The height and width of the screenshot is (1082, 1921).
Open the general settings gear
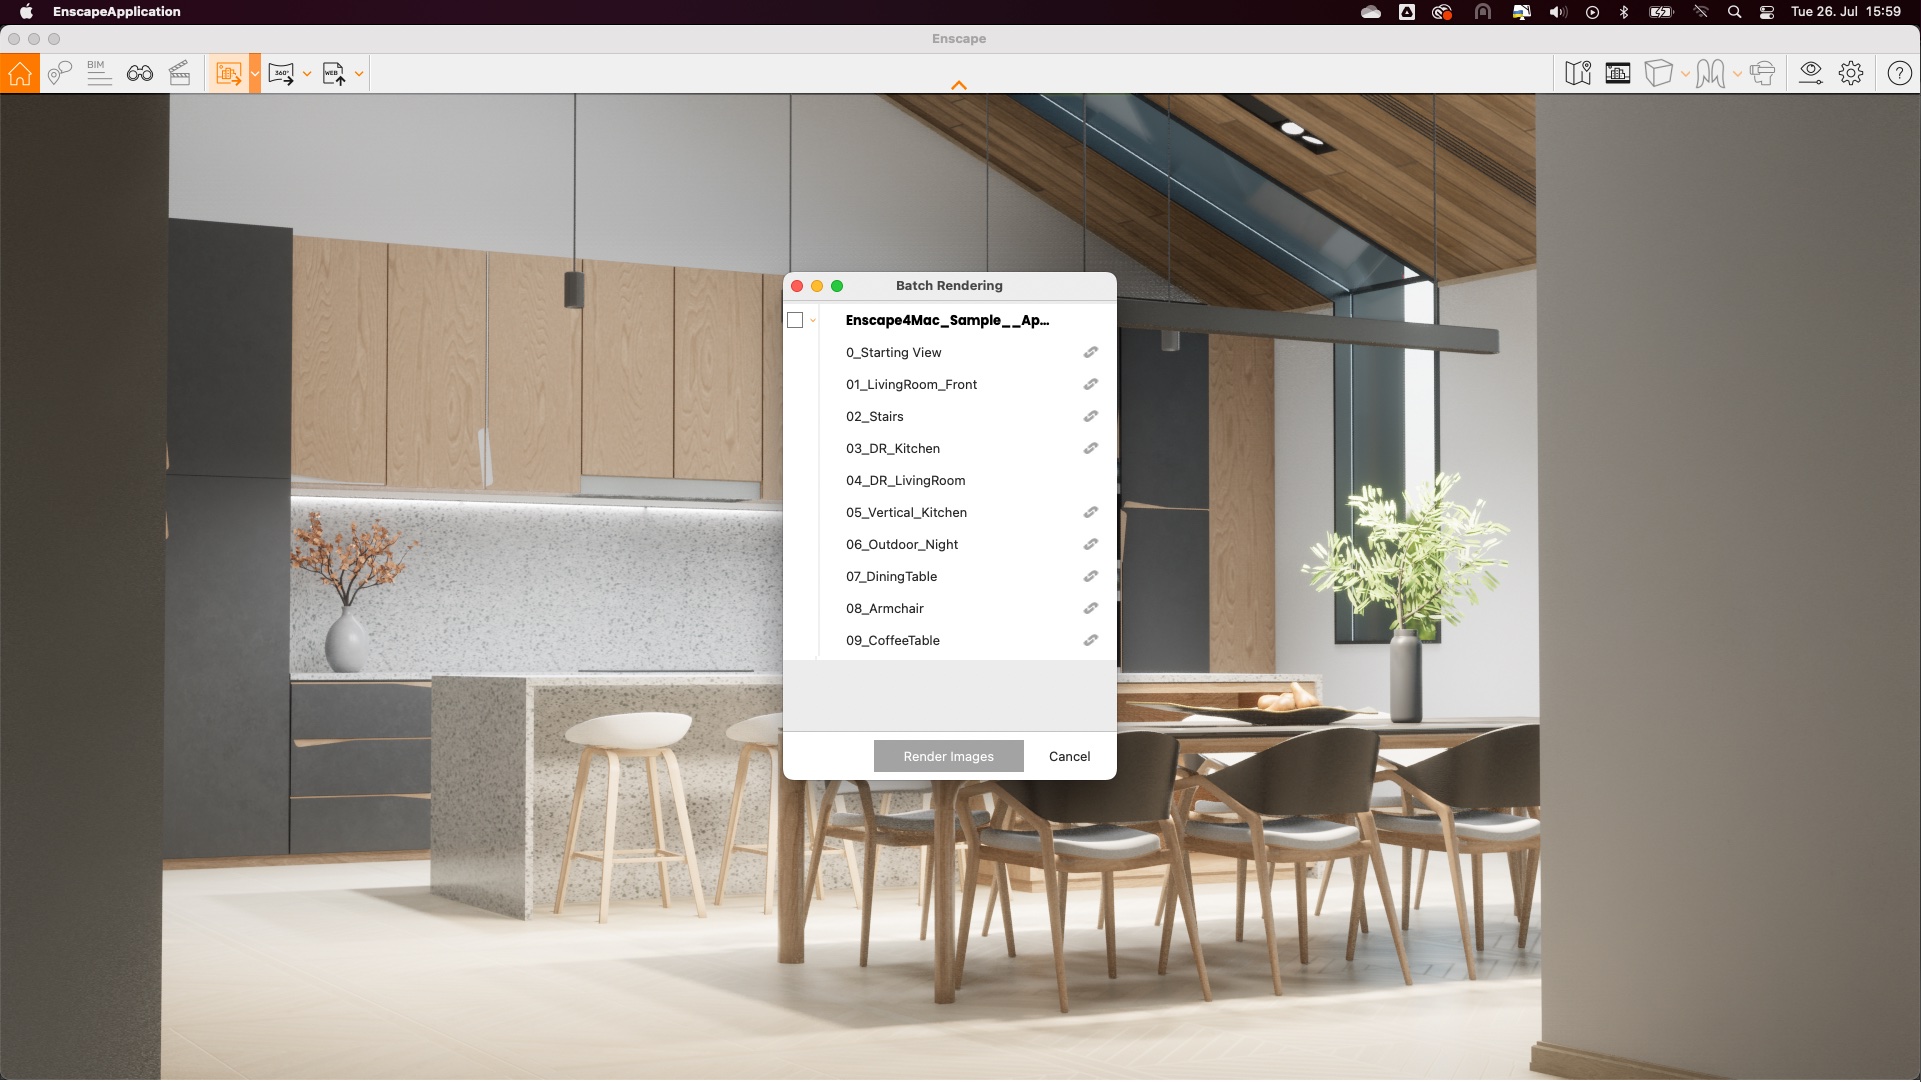[1851, 73]
